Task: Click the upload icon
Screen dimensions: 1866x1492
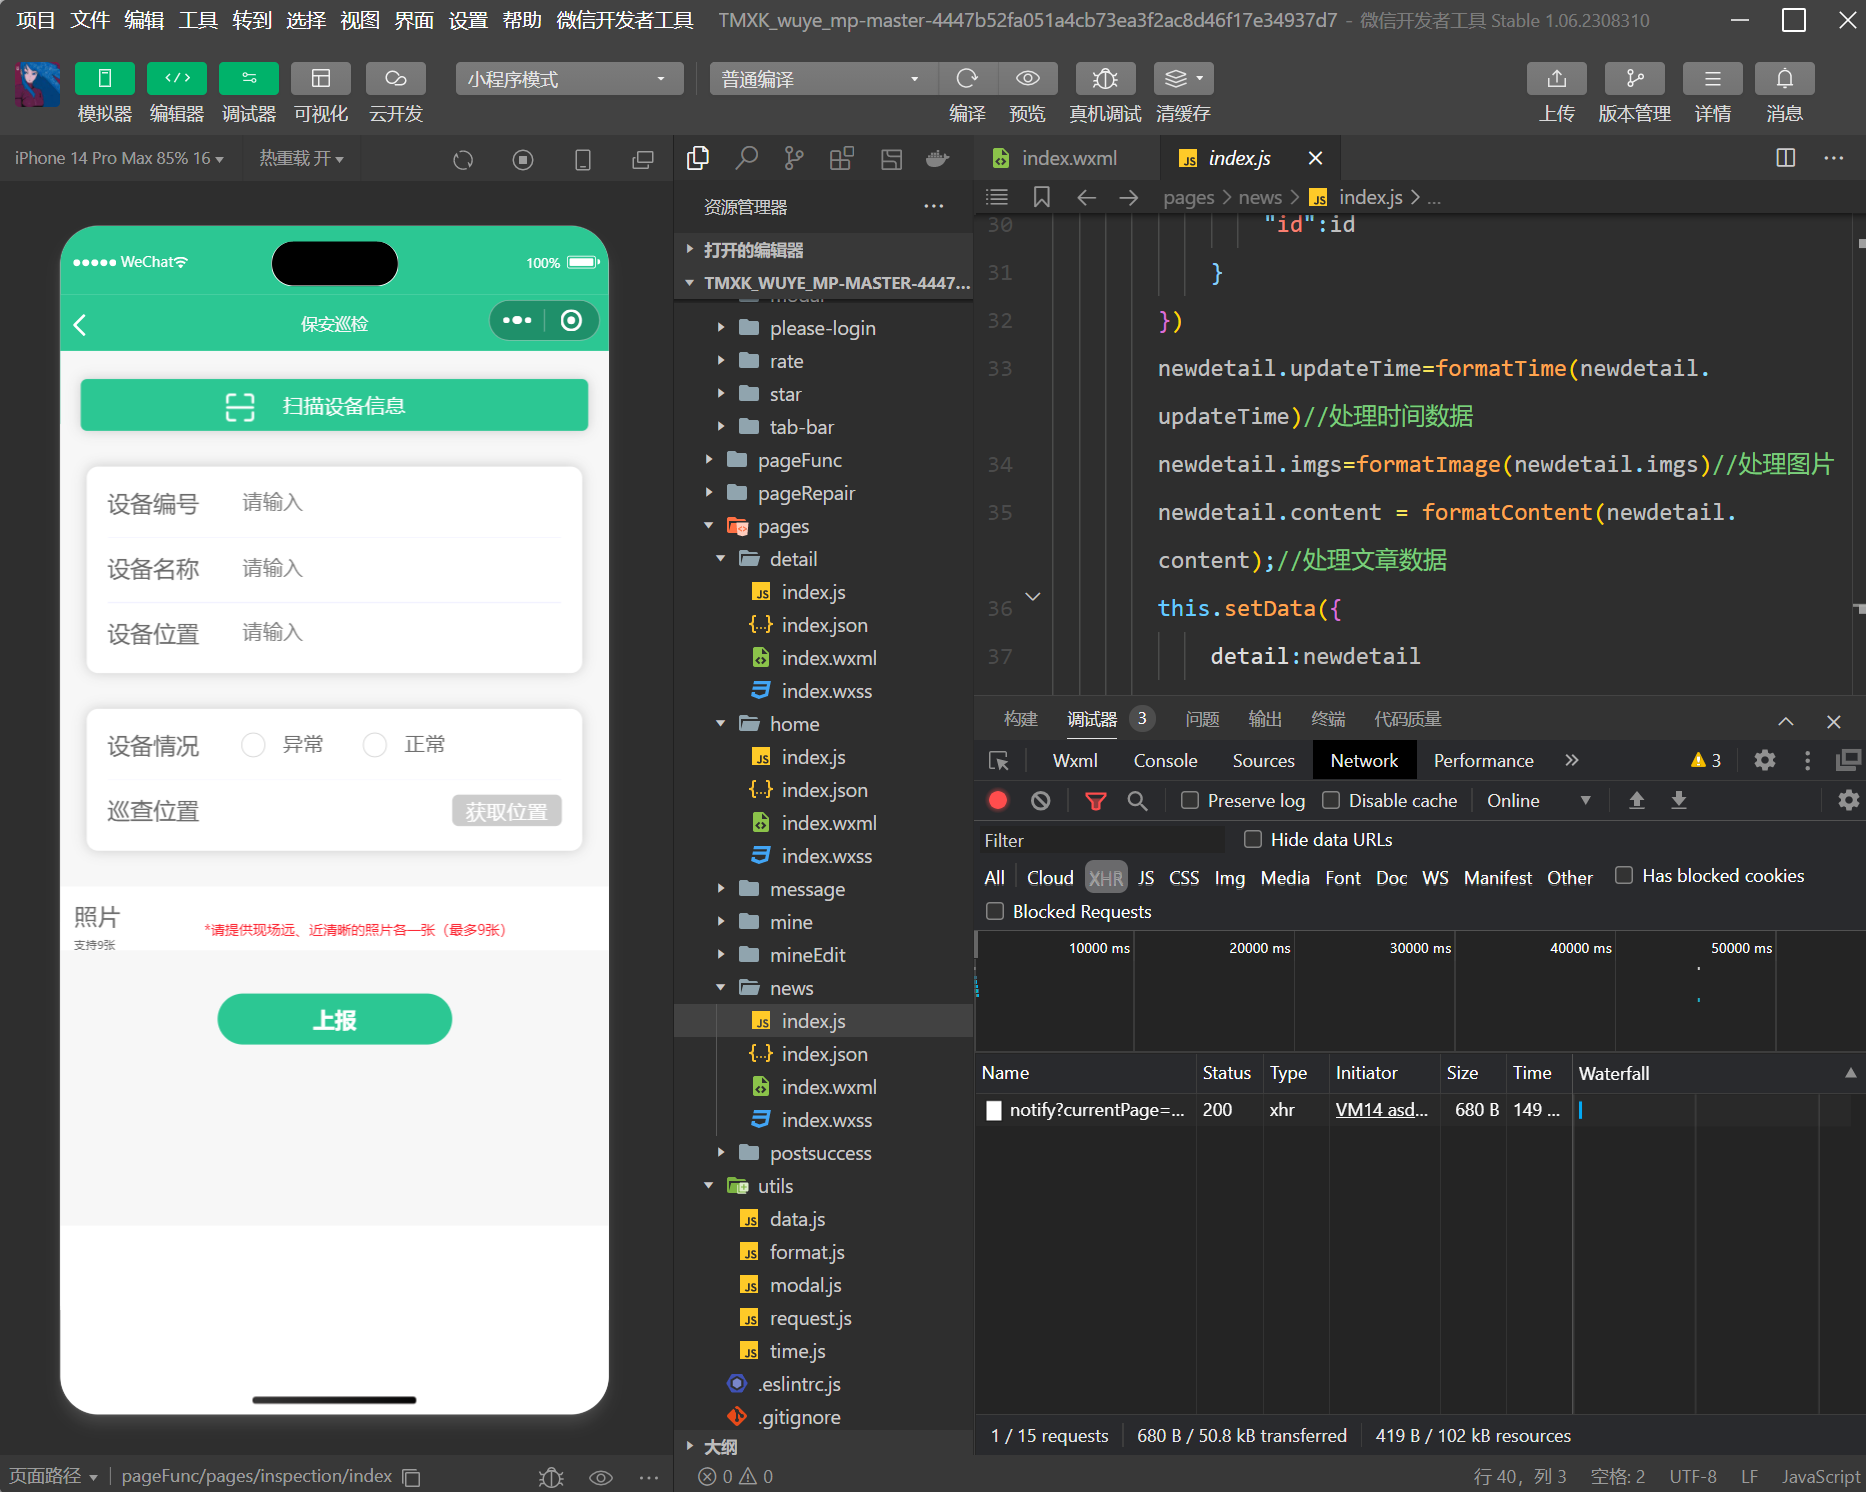Action: pos(1557,79)
